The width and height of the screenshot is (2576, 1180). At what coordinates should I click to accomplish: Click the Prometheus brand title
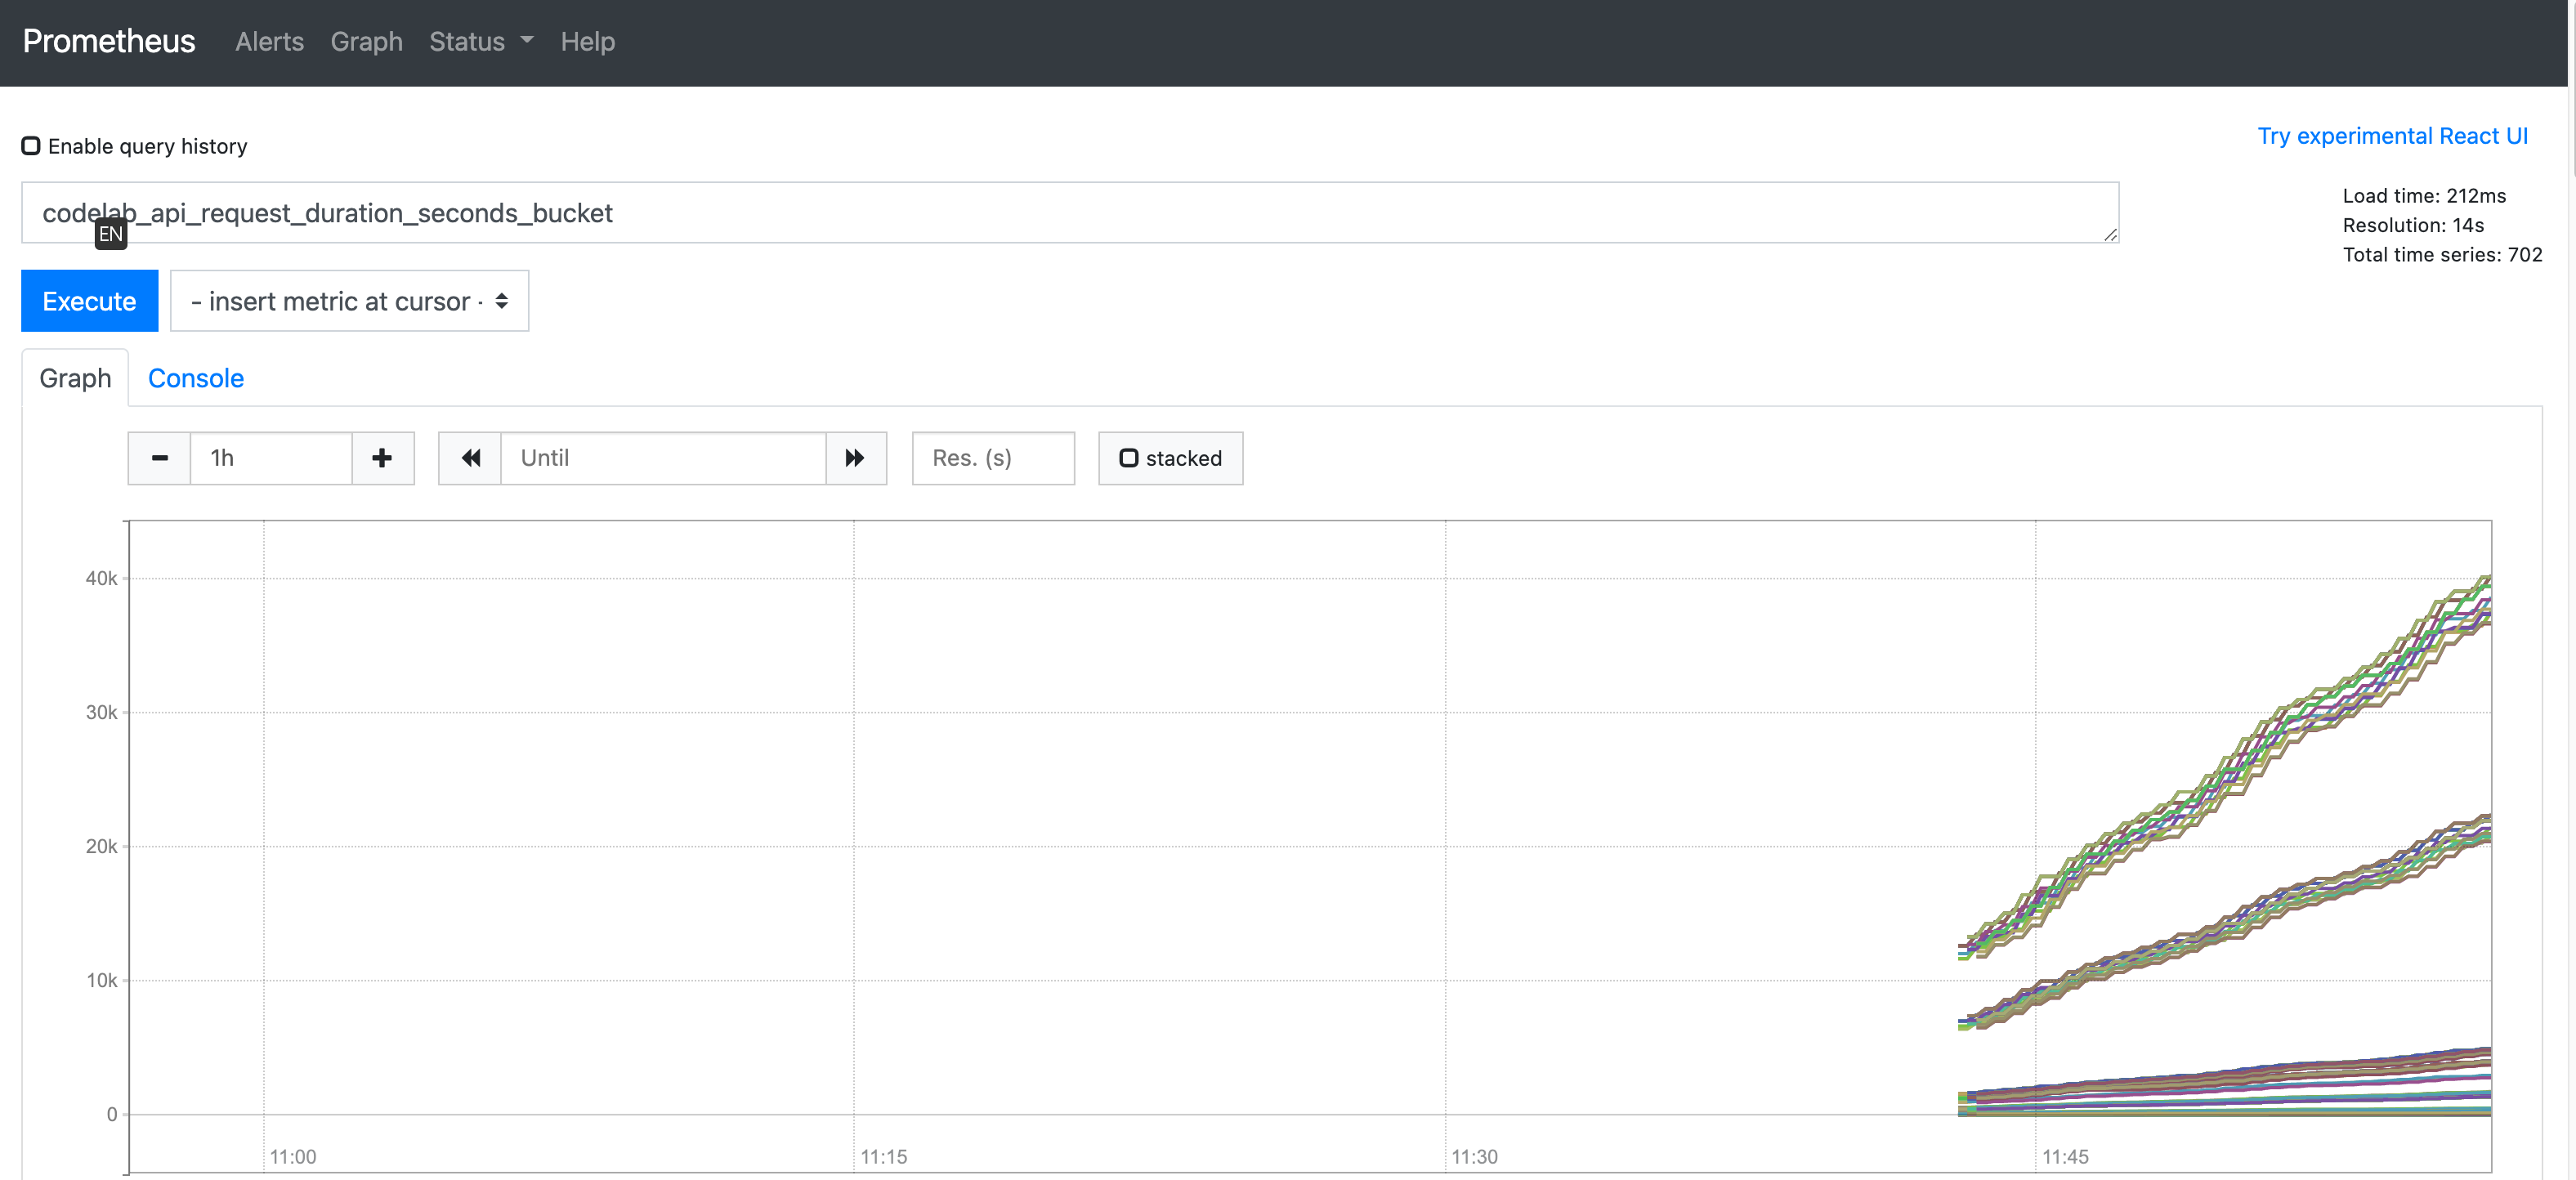point(109,41)
